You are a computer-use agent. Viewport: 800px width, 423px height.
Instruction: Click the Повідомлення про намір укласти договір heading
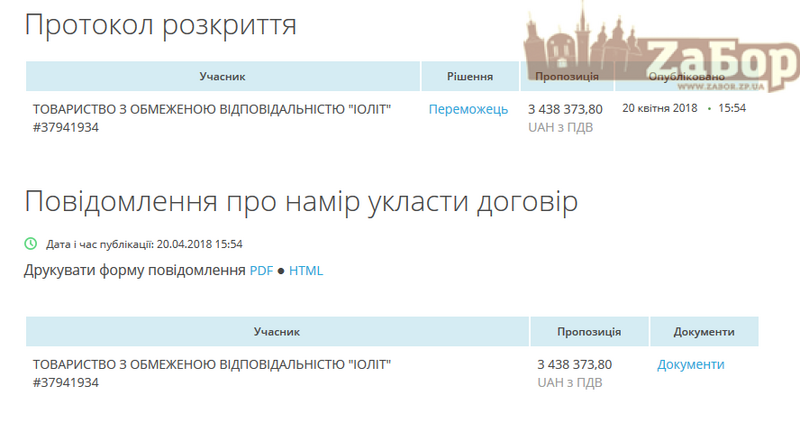[300, 201]
